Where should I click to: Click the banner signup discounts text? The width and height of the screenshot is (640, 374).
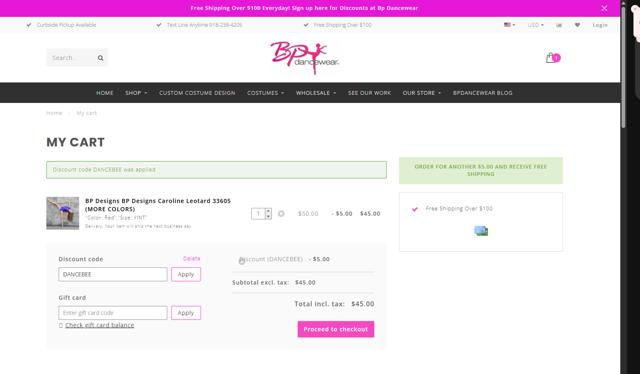pos(304,8)
